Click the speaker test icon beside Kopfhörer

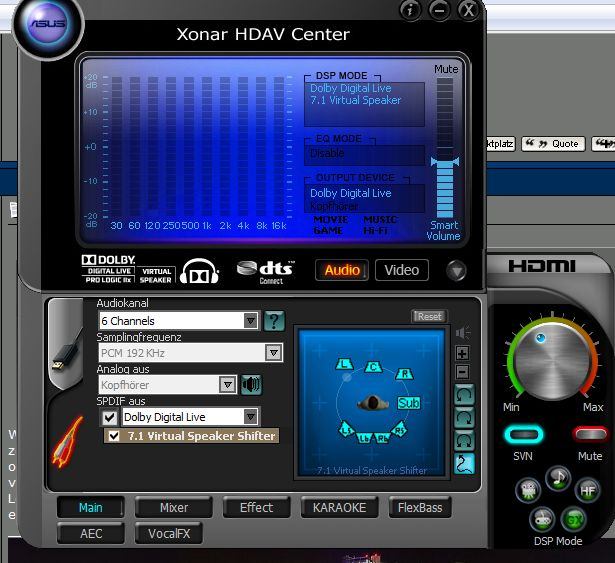(x=251, y=384)
